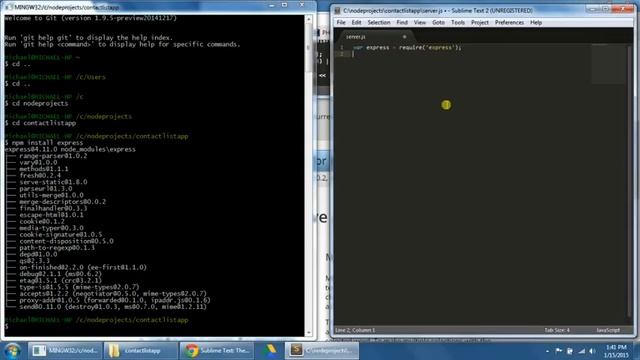The height and width of the screenshot is (360, 640).
Task: Open the File menu in Sublime Text
Action: (341, 23)
